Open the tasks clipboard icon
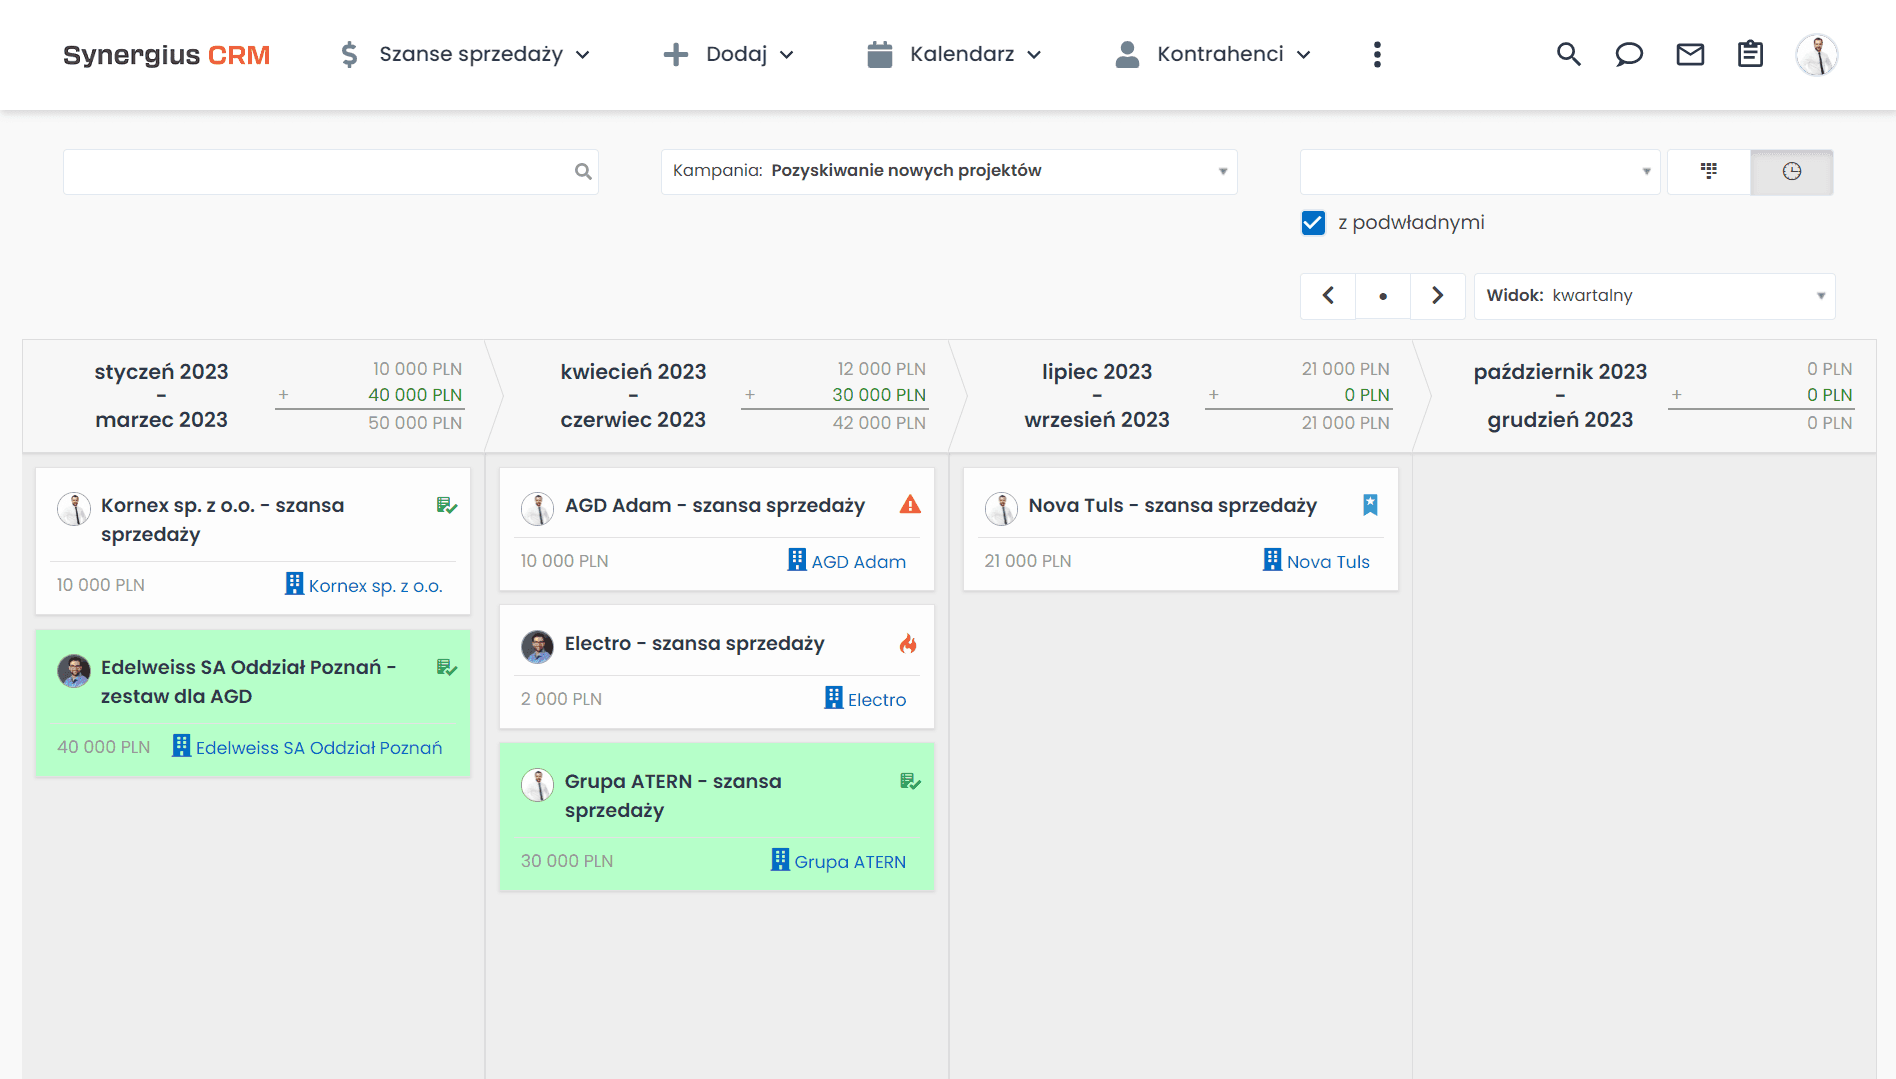The image size is (1896, 1079). pos(1750,55)
